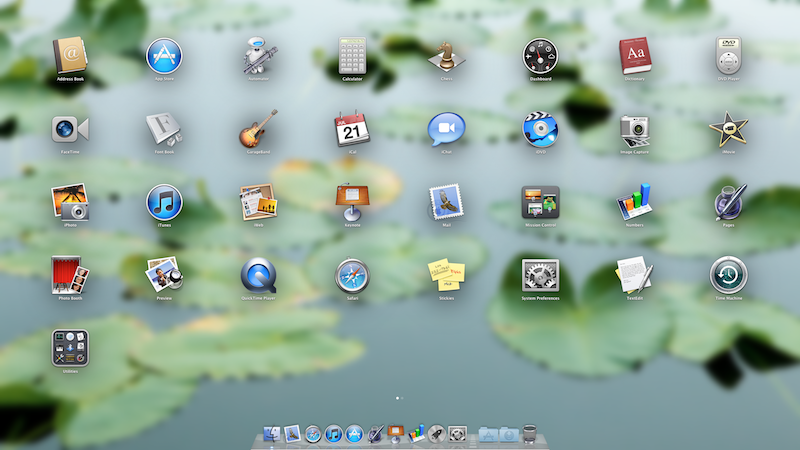Open Keynote from the Launchpad grid
800x450 pixels.
click(353, 202)
